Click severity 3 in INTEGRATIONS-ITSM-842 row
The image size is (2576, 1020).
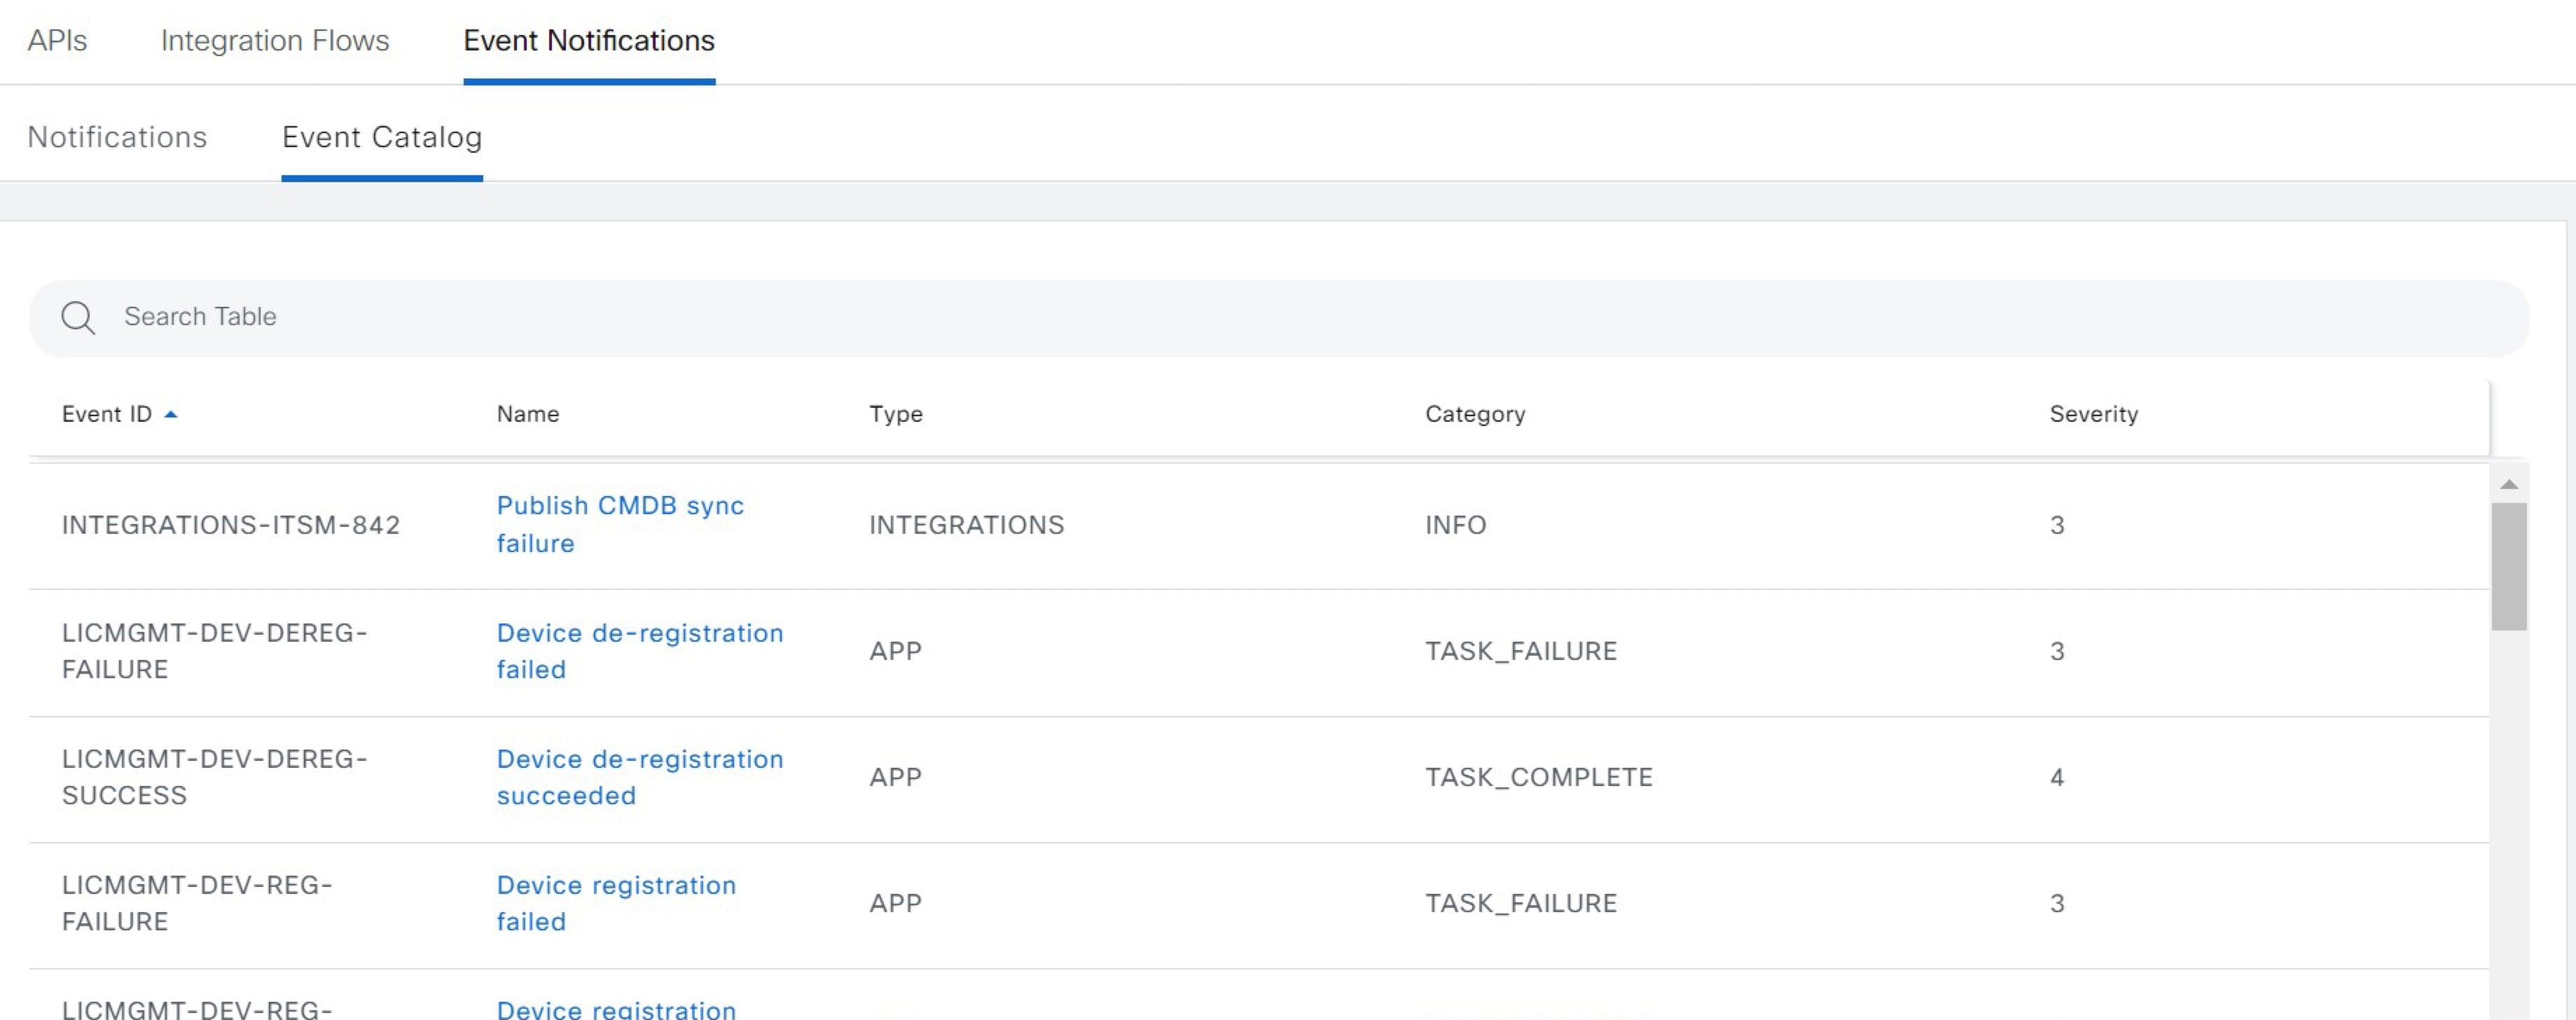(2057, 525)
